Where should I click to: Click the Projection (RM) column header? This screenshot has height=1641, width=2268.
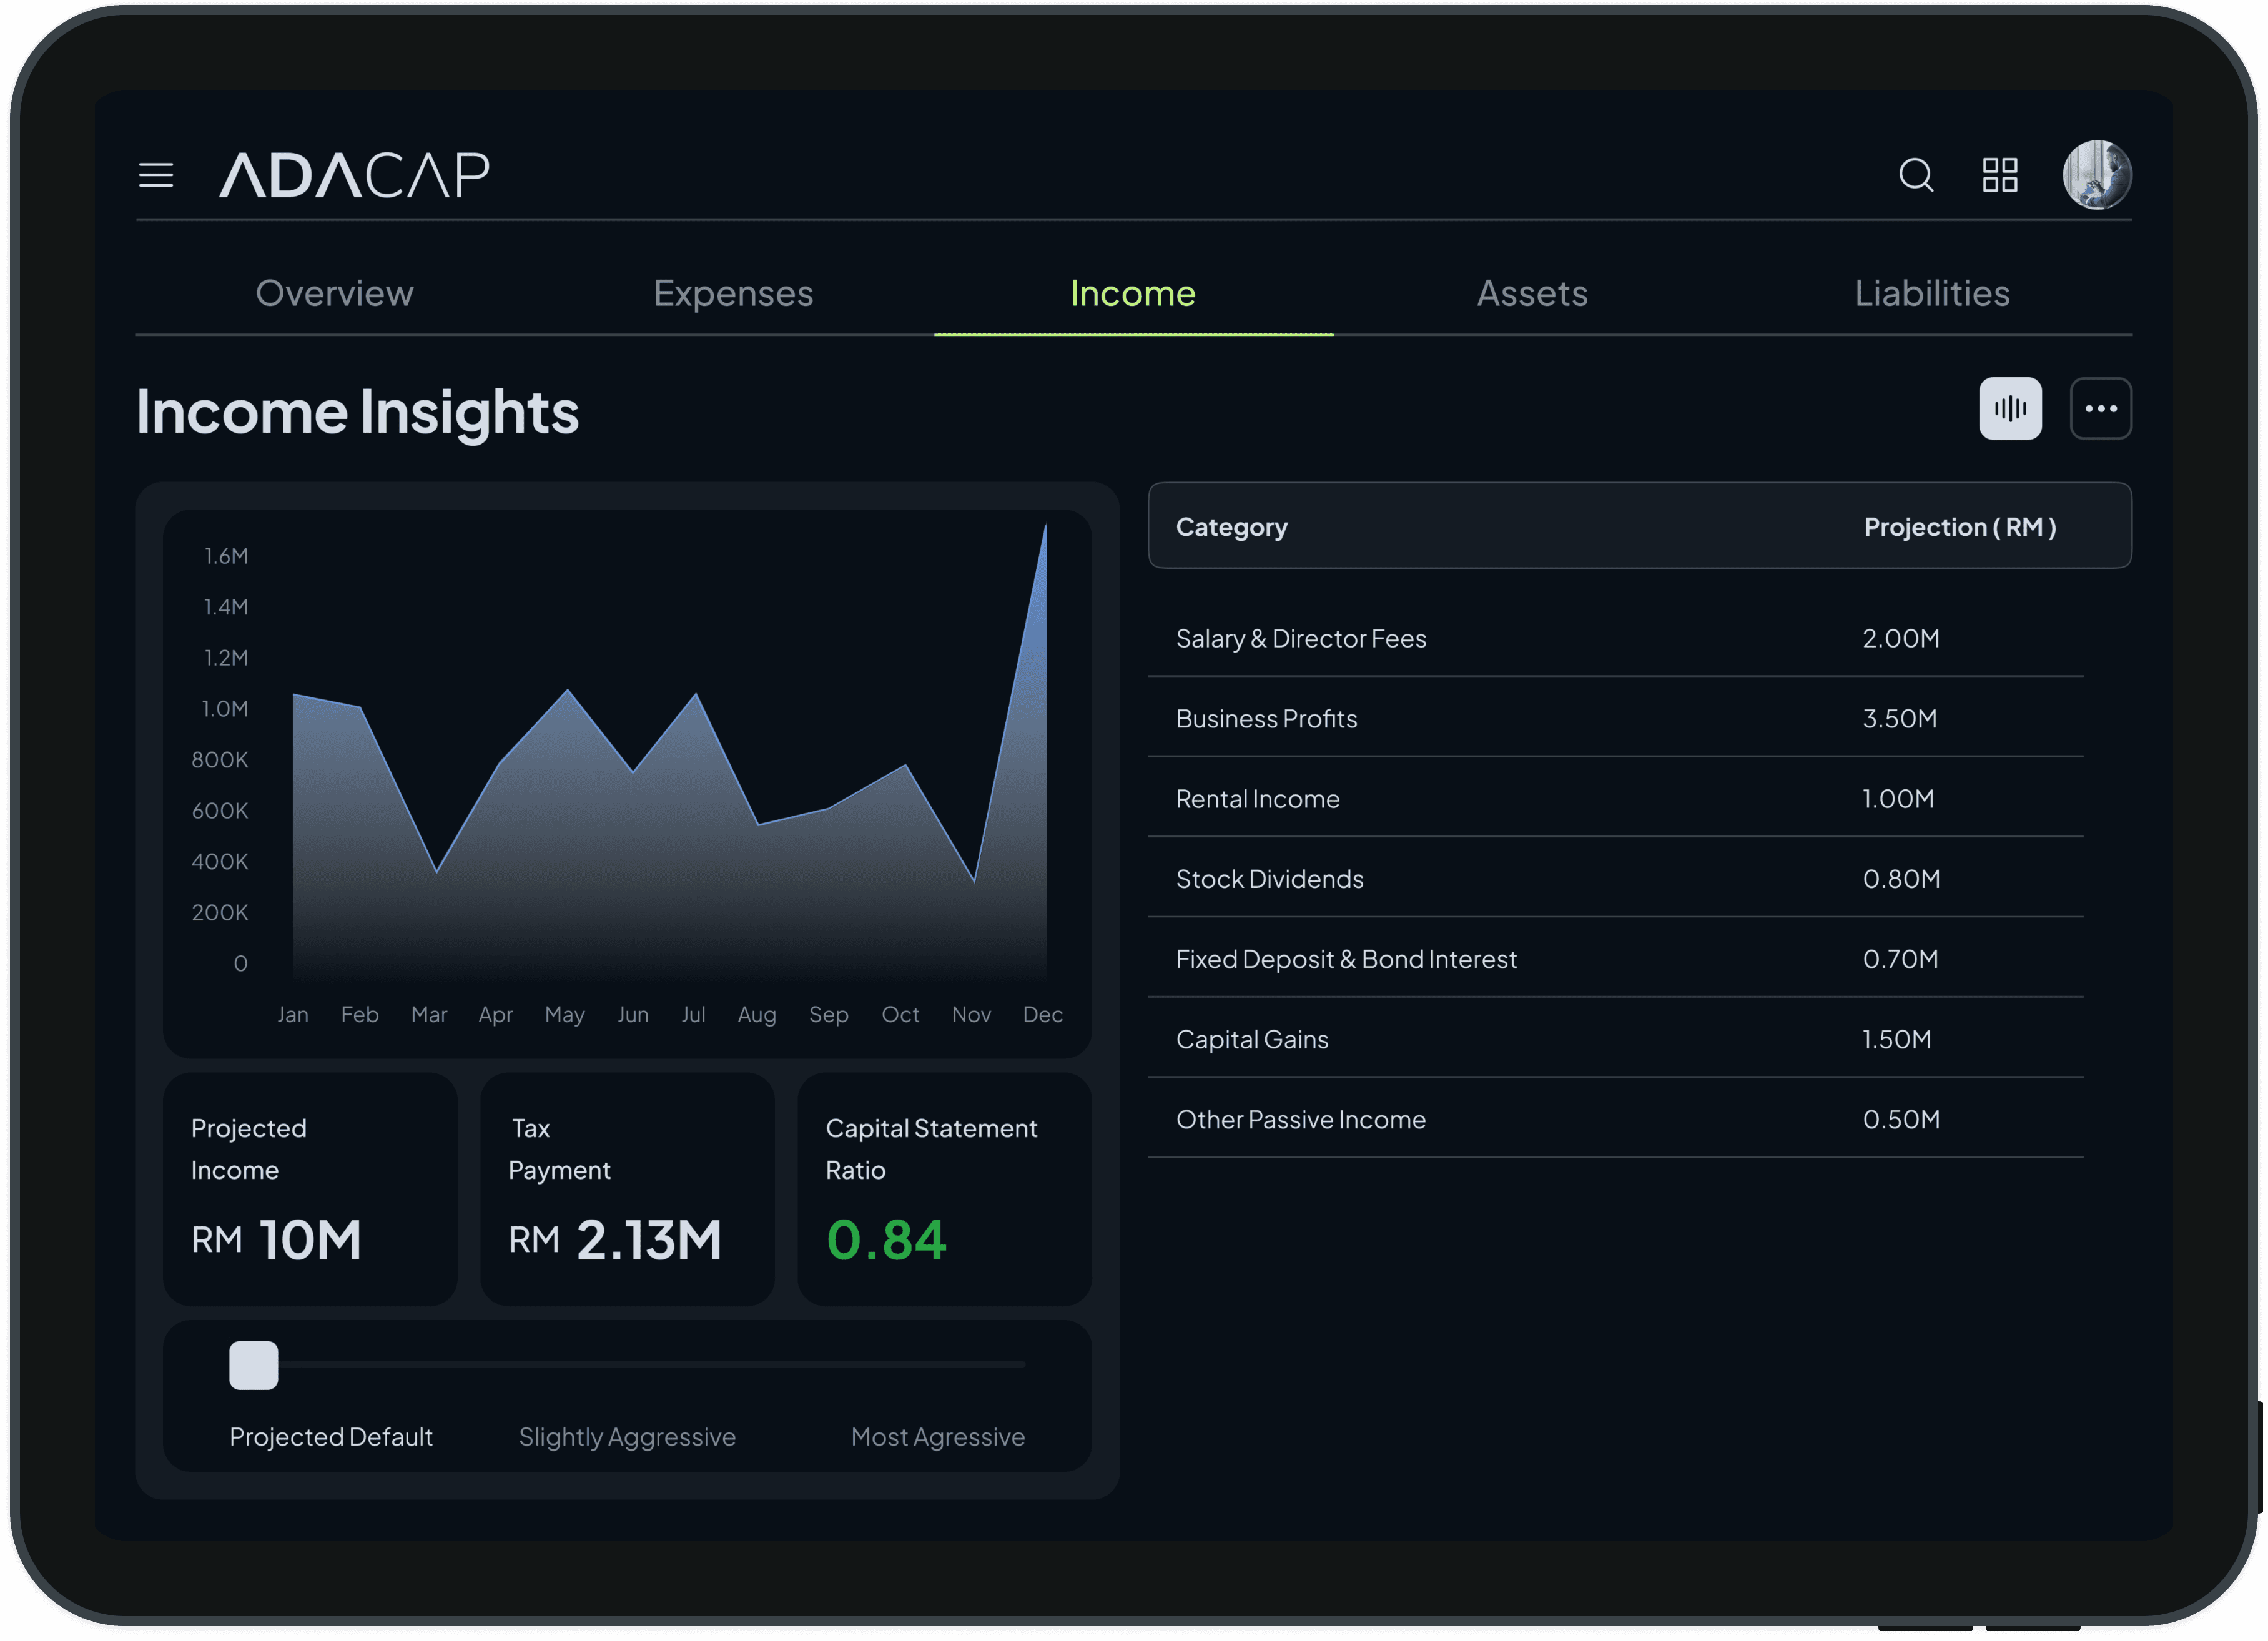1959,527
